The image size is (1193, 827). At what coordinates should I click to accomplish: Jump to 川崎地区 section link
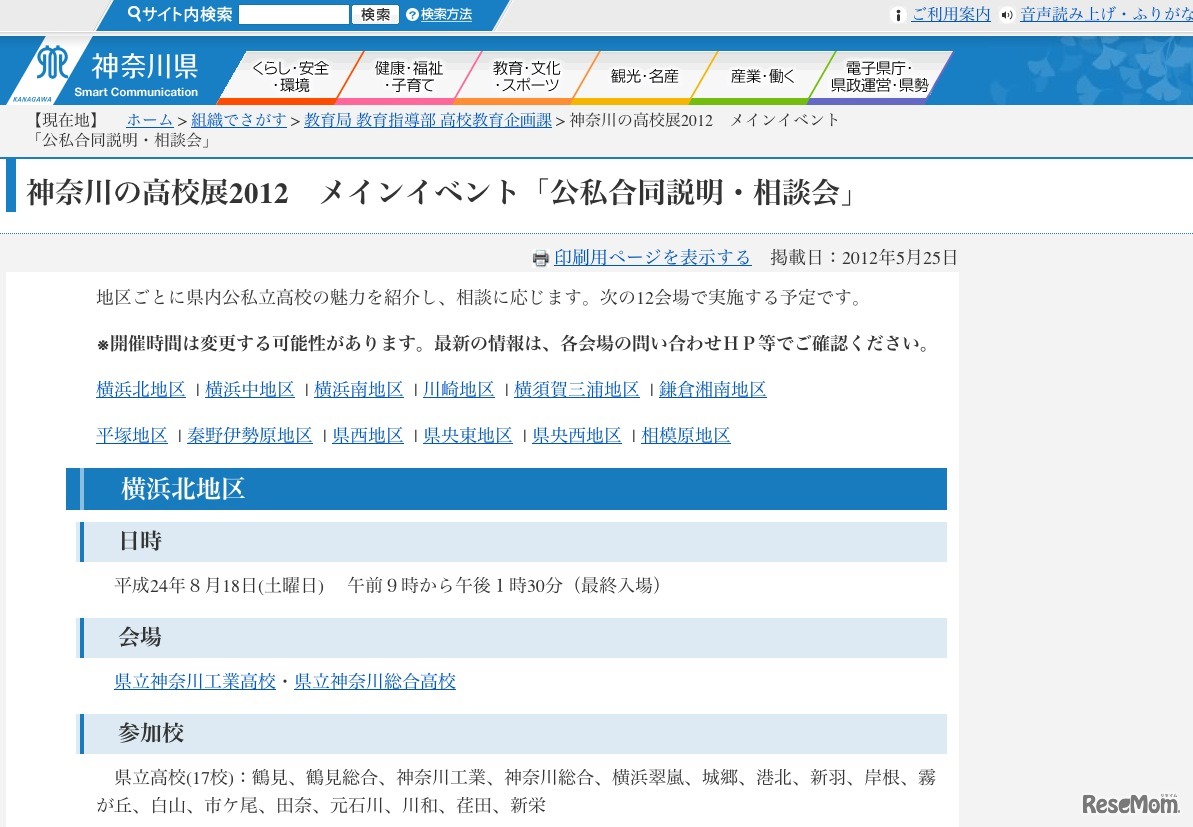(459, 390)
